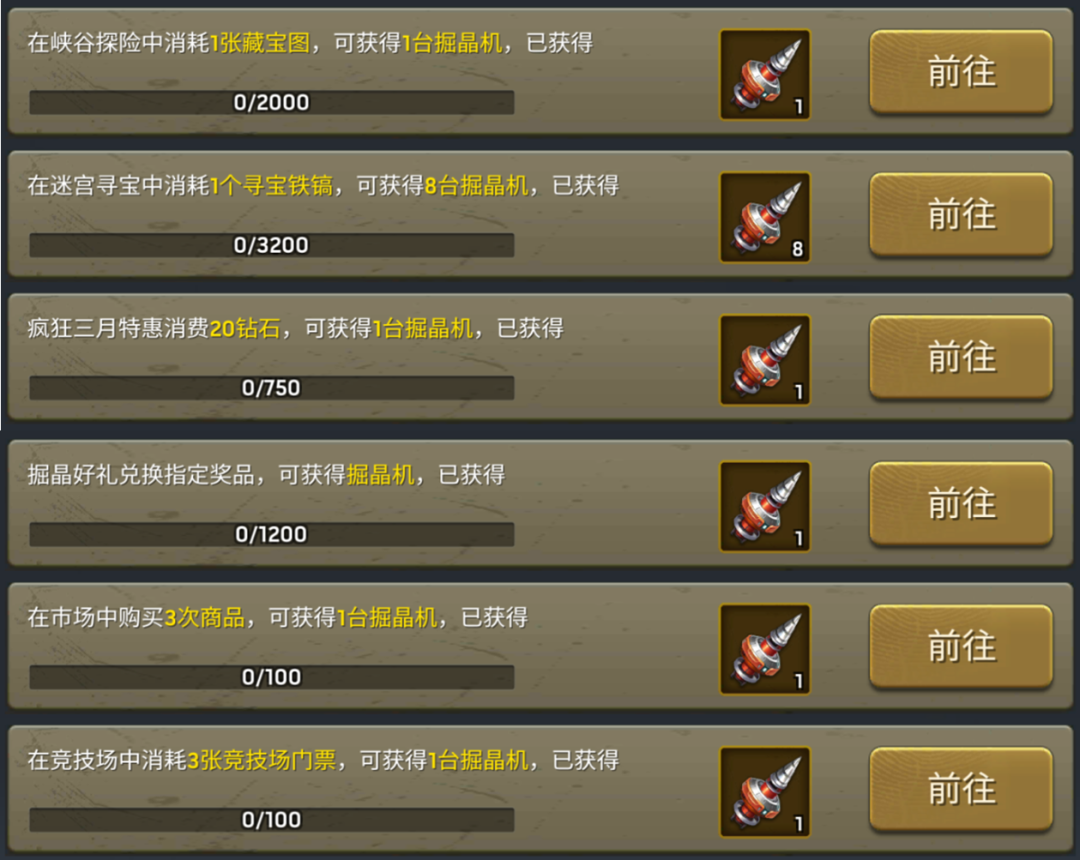The image size is (1080, 860).
Task: Click the 0/750 progress bar
Action: 271,388
